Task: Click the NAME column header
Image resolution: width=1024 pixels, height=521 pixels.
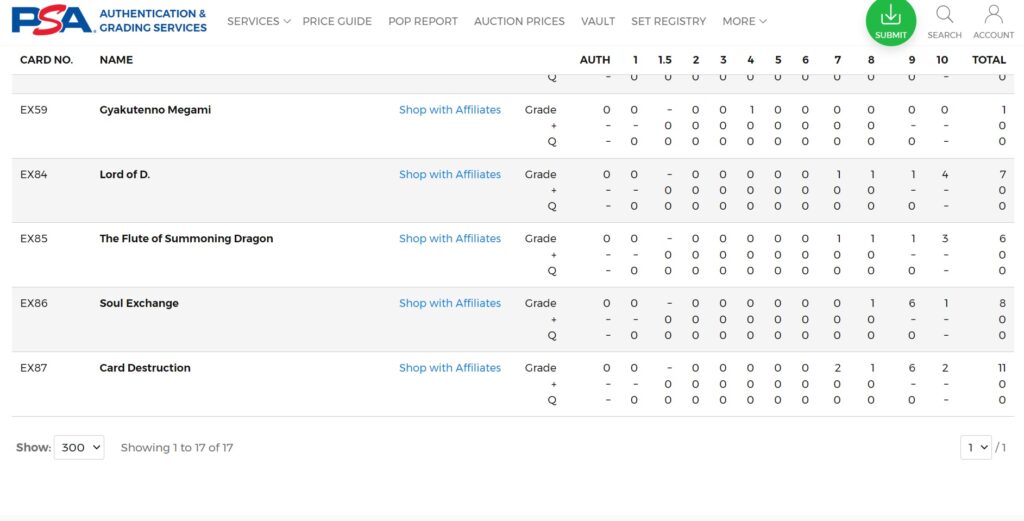Action: click(116, 59)
